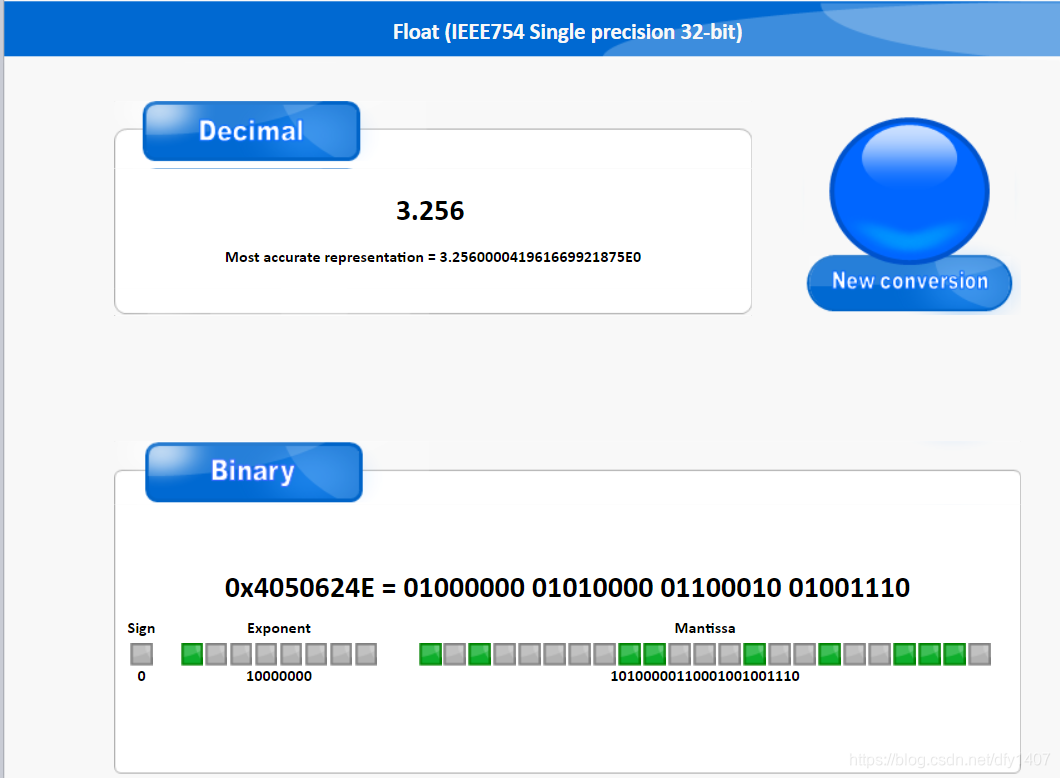Toggle the second green mantissa bit
The height and width of the screenshot is (778, 1060).
click(478, 654)
